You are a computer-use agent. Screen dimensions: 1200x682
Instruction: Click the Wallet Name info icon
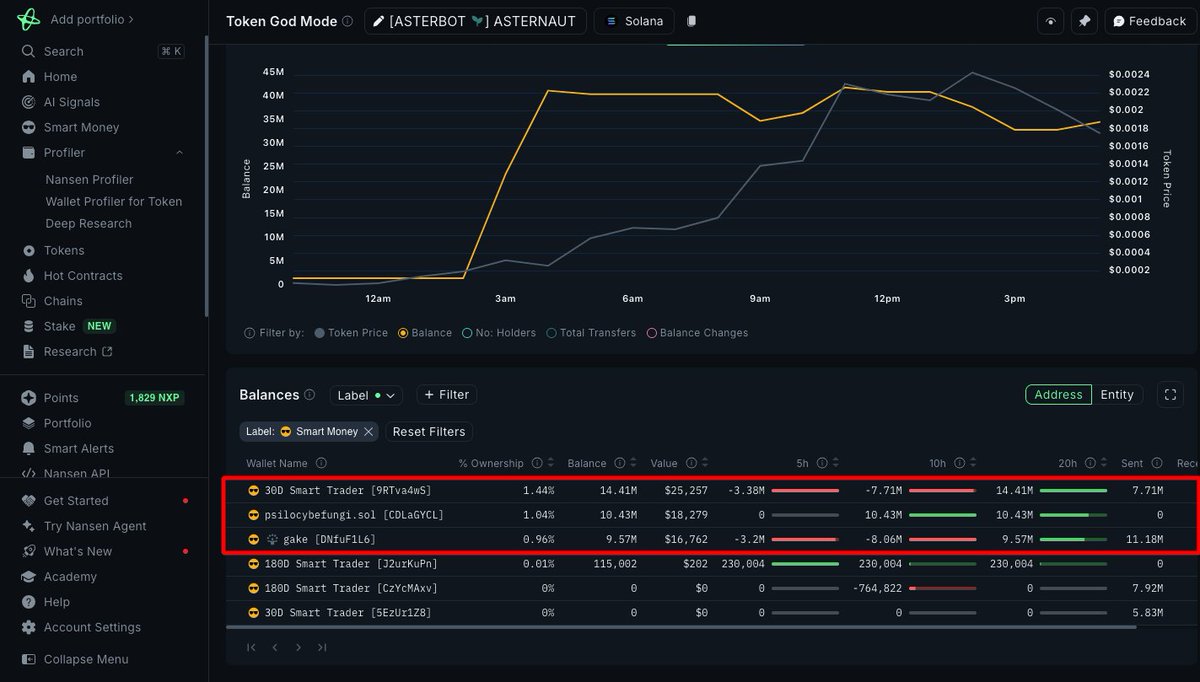tap(320, 464)
